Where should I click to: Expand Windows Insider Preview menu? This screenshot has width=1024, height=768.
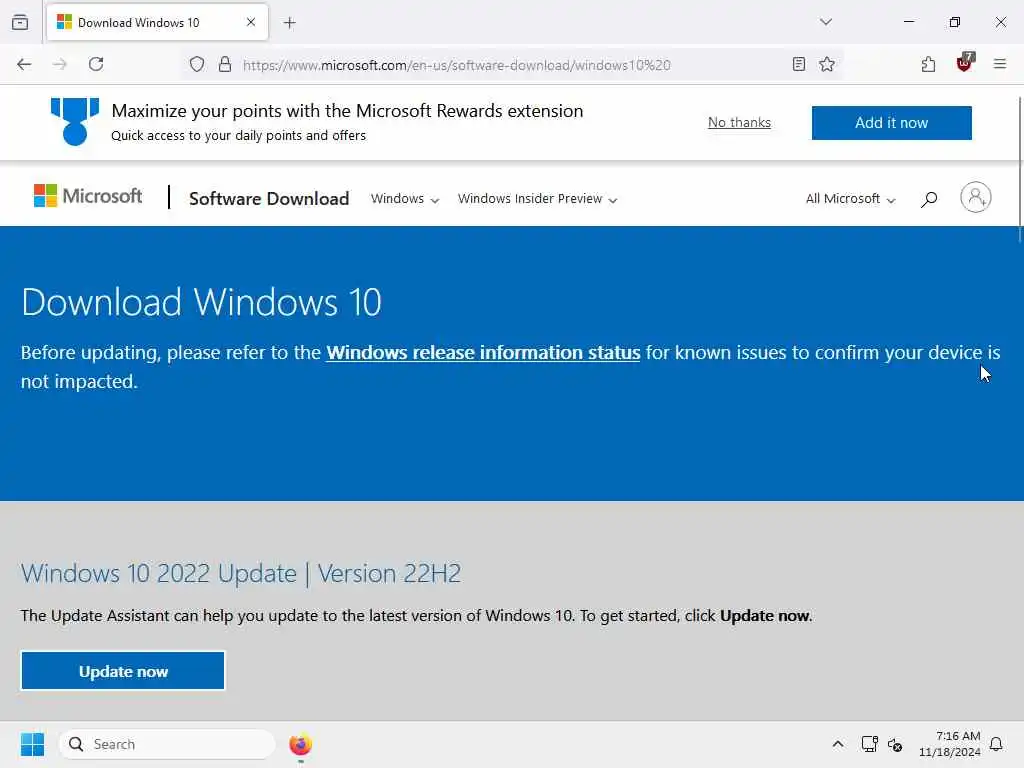tap(537, 199)
